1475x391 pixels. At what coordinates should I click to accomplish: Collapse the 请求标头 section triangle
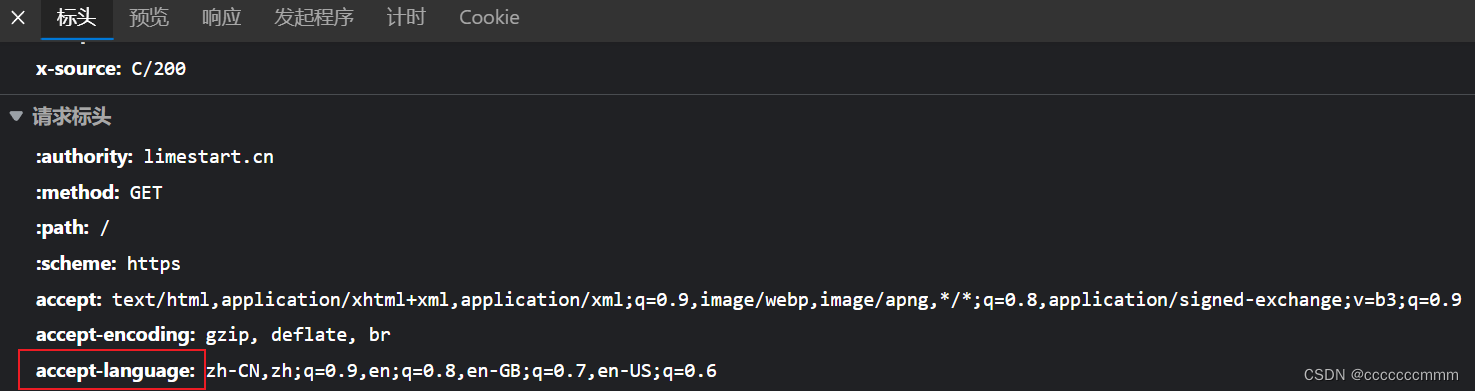15,117
